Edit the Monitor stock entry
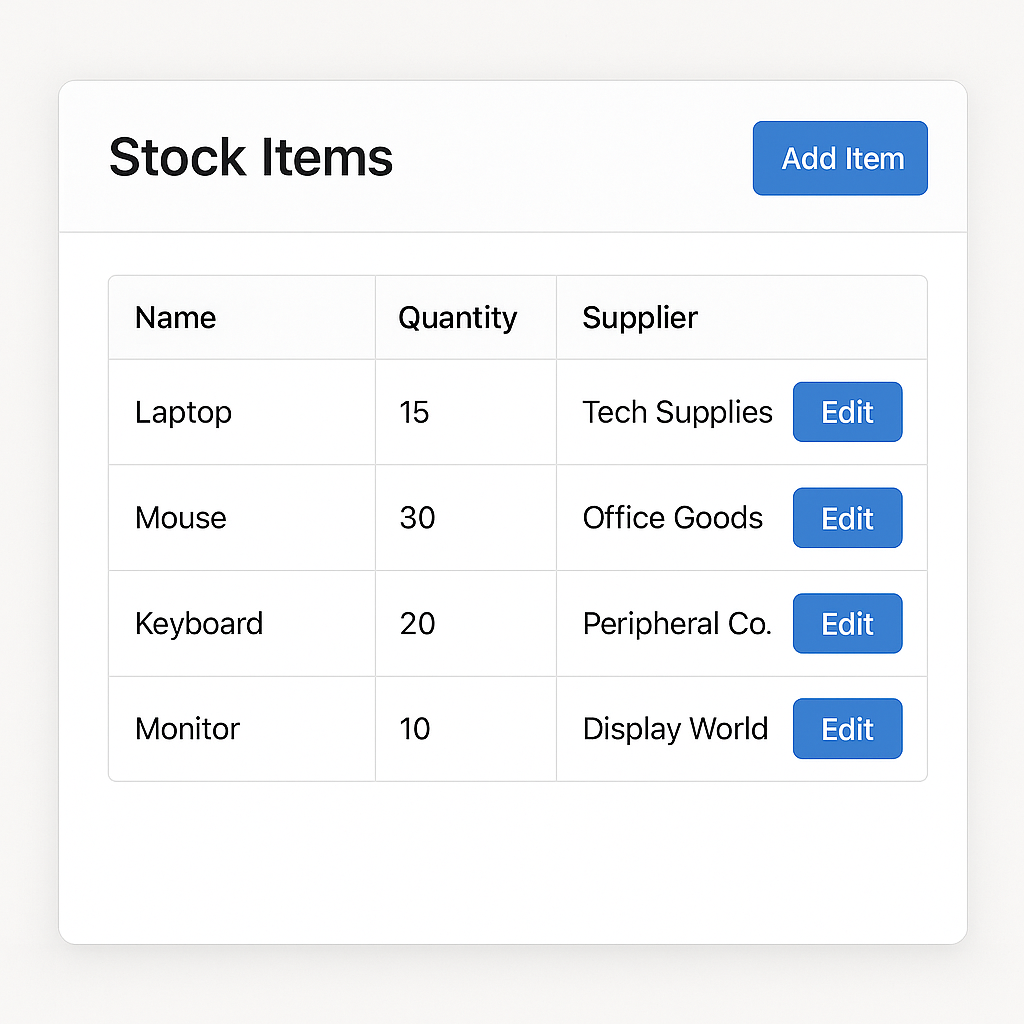1024x1024 pixels. pos(847,729)
